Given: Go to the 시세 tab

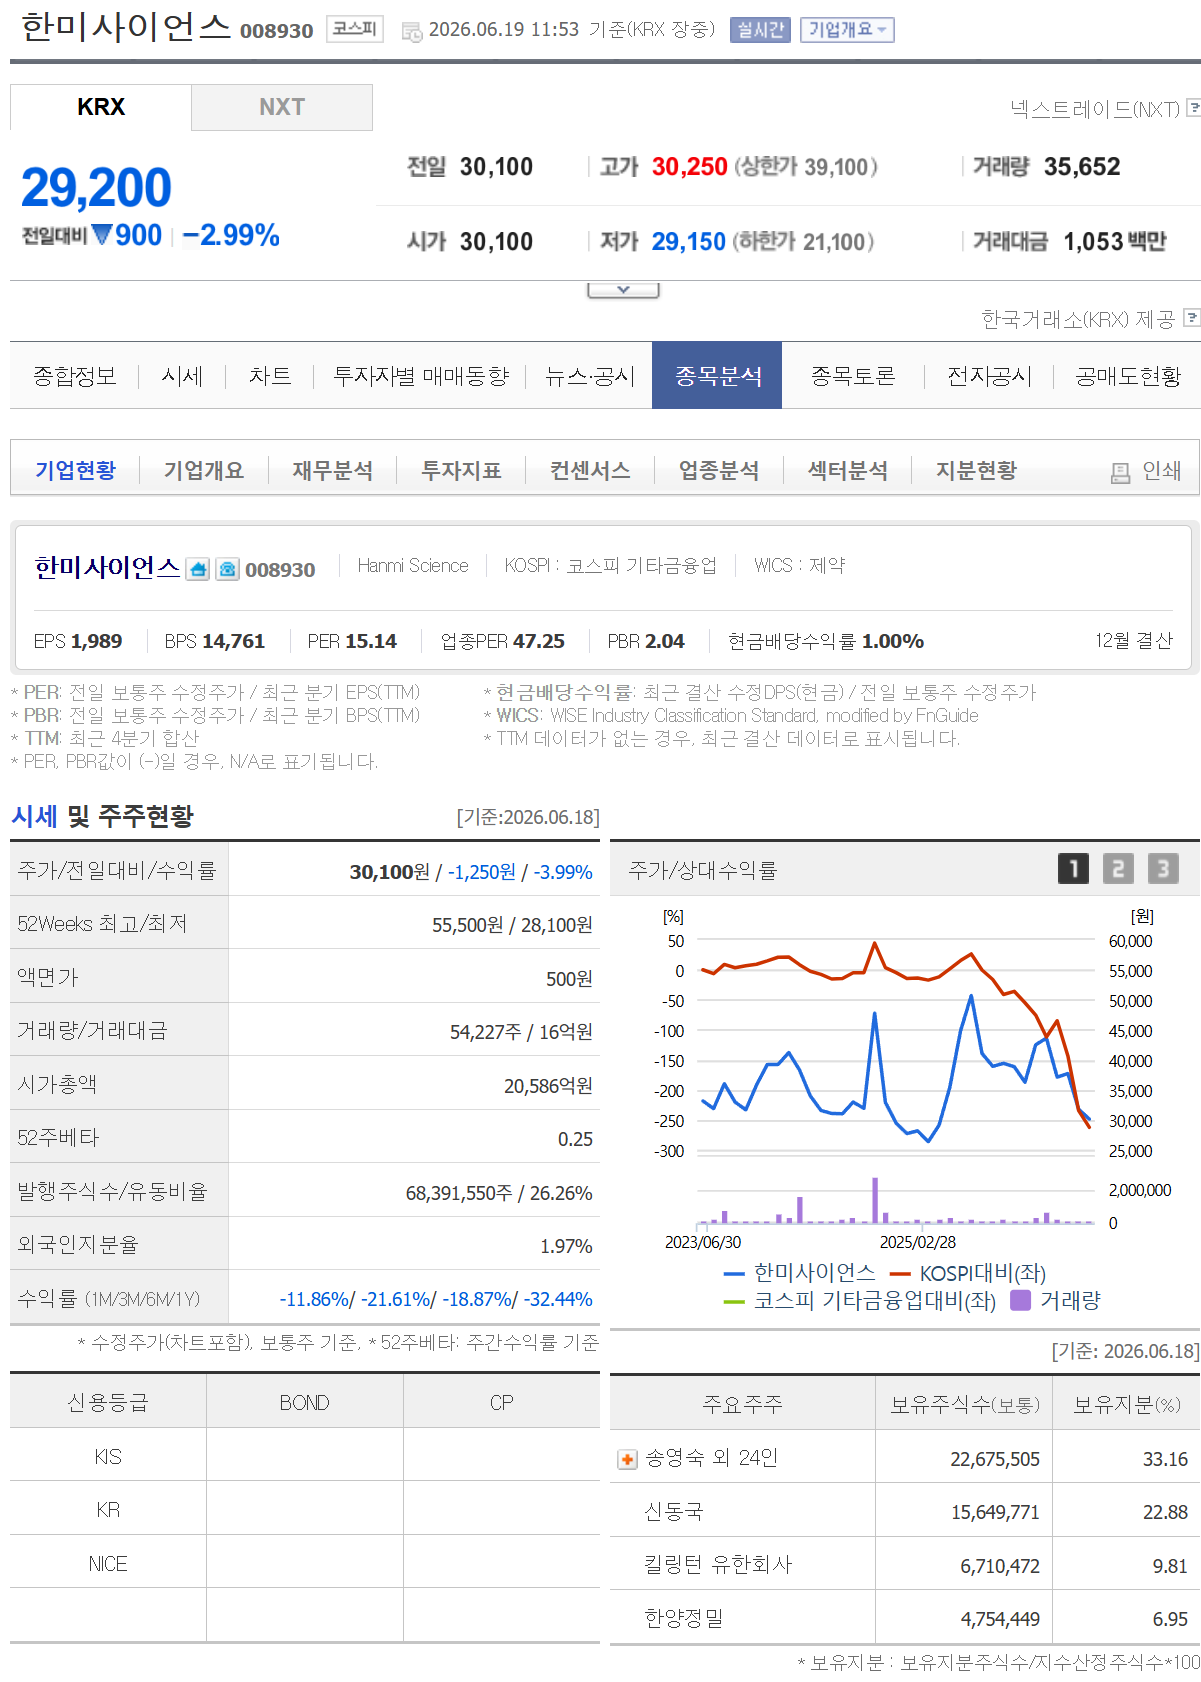Looking at the screenshot, I should click(182, 376).
